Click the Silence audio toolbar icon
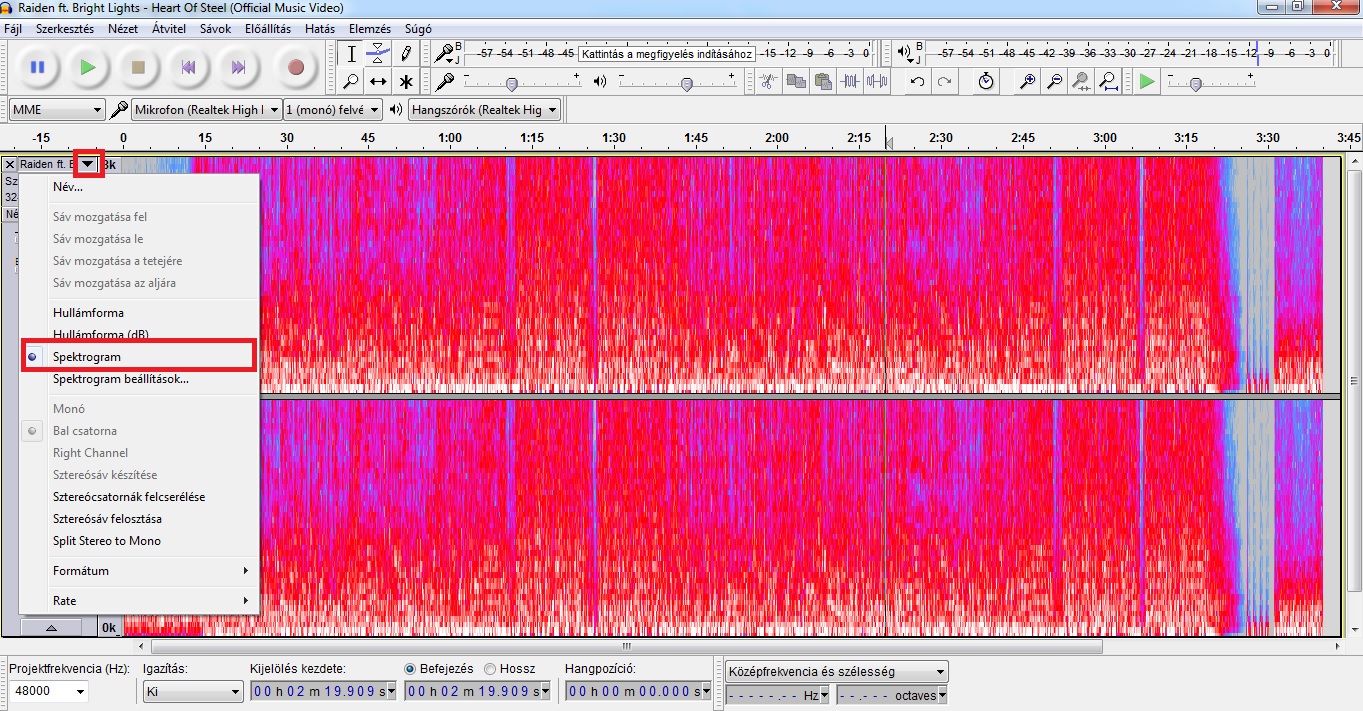The image size is (1363, 711). tap(877, 82)
